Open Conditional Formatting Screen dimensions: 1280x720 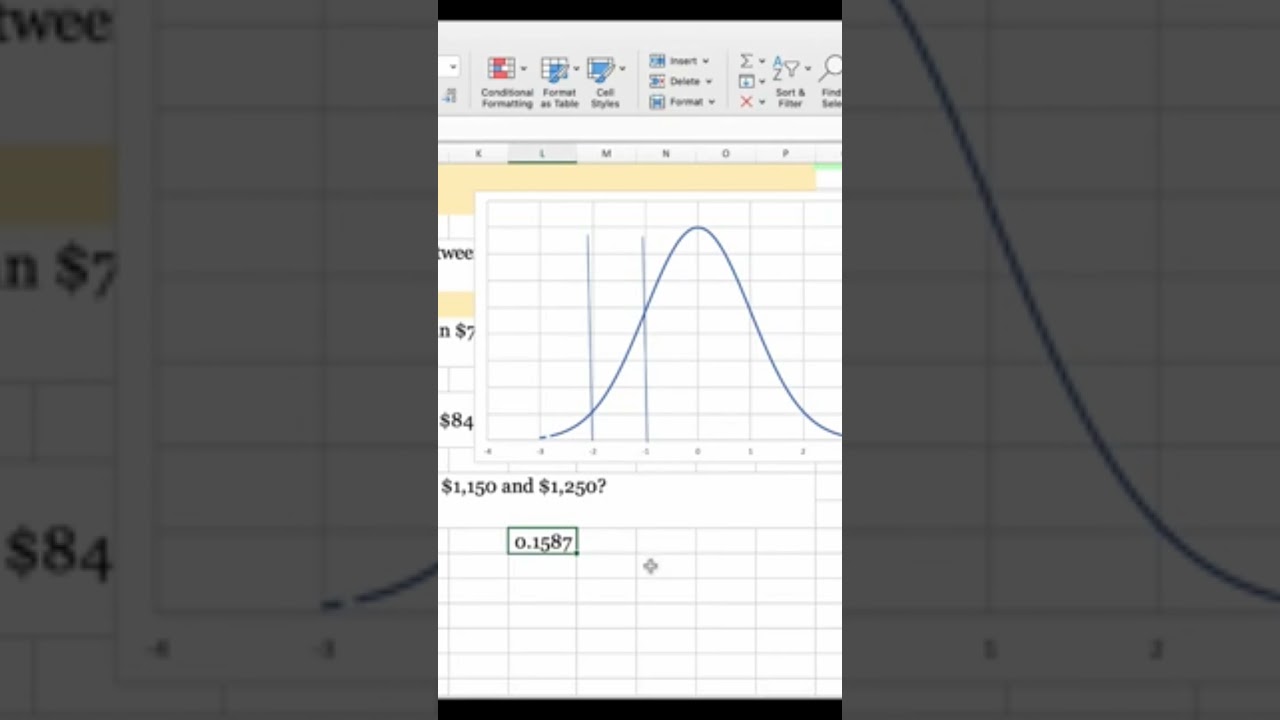(506, 82)
